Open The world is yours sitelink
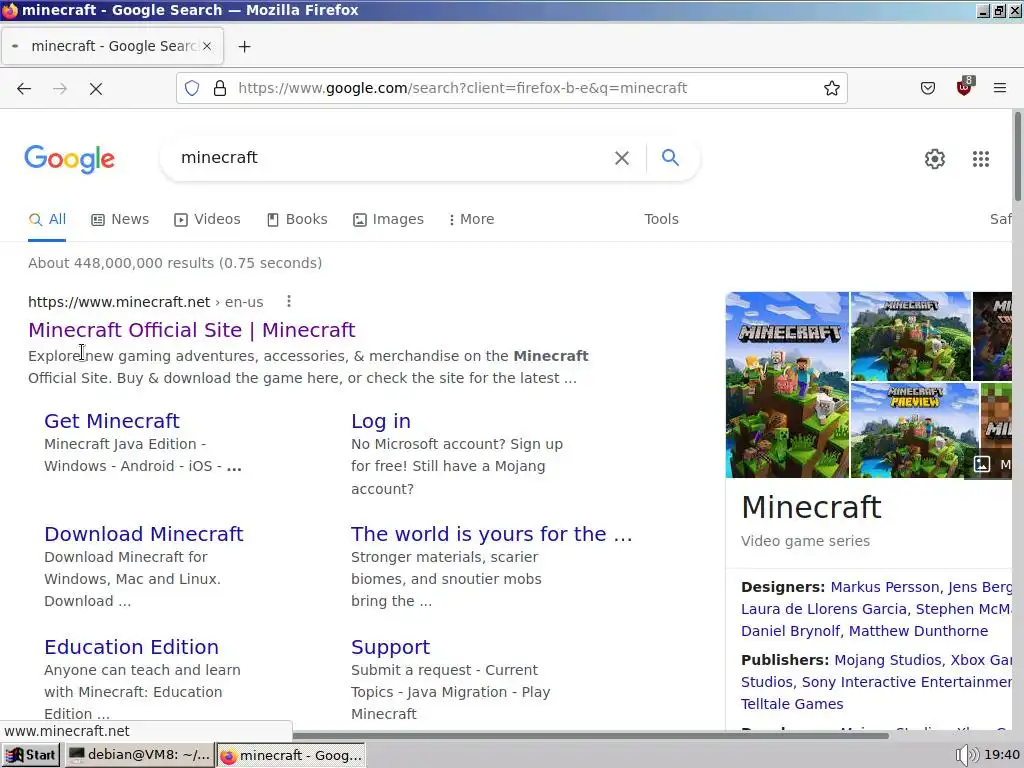This screenshot has height=768, width=1024. click(492, 534)
